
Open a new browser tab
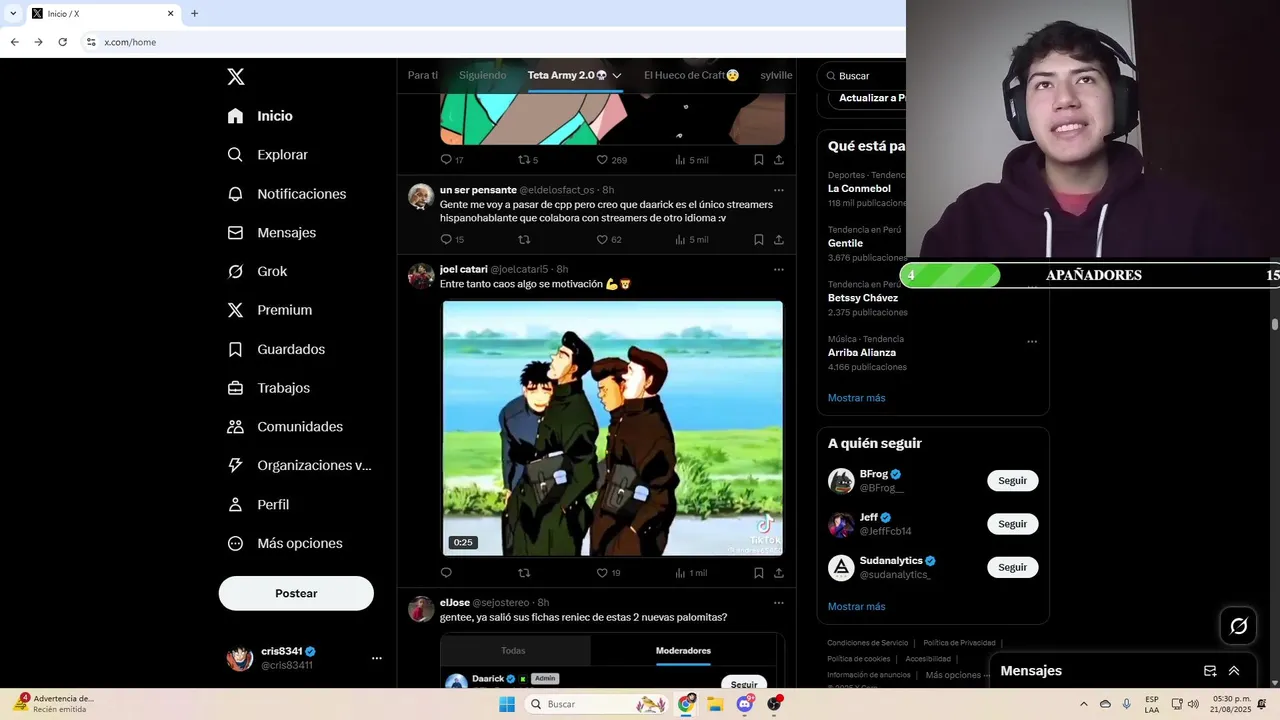pos(194,14)
